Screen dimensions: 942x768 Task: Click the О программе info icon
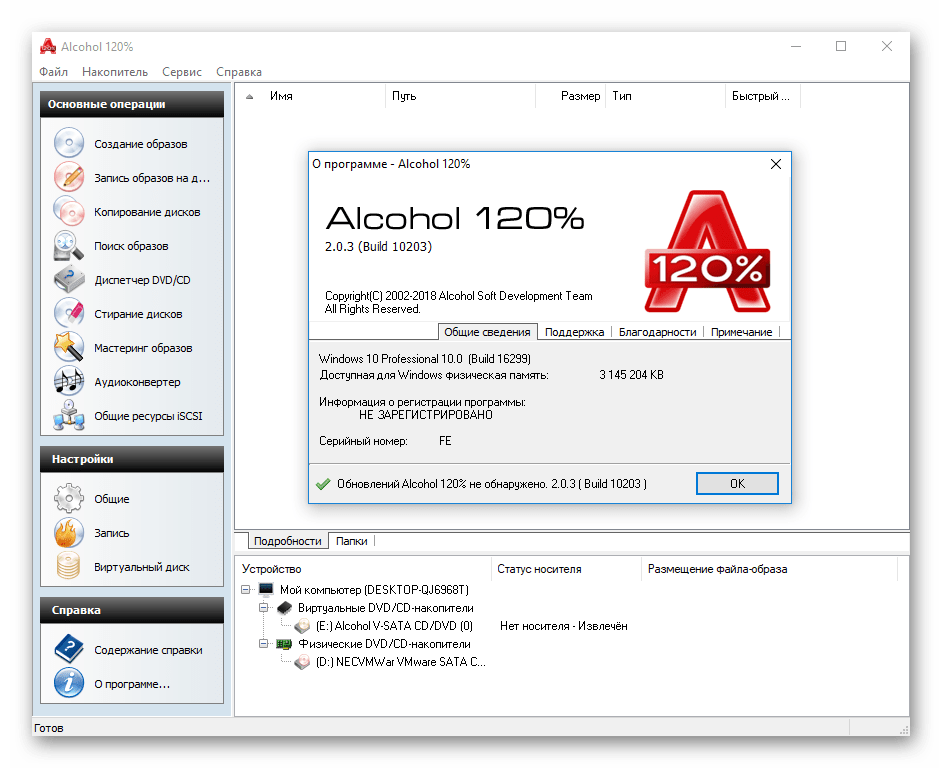[x=68, y=683]
